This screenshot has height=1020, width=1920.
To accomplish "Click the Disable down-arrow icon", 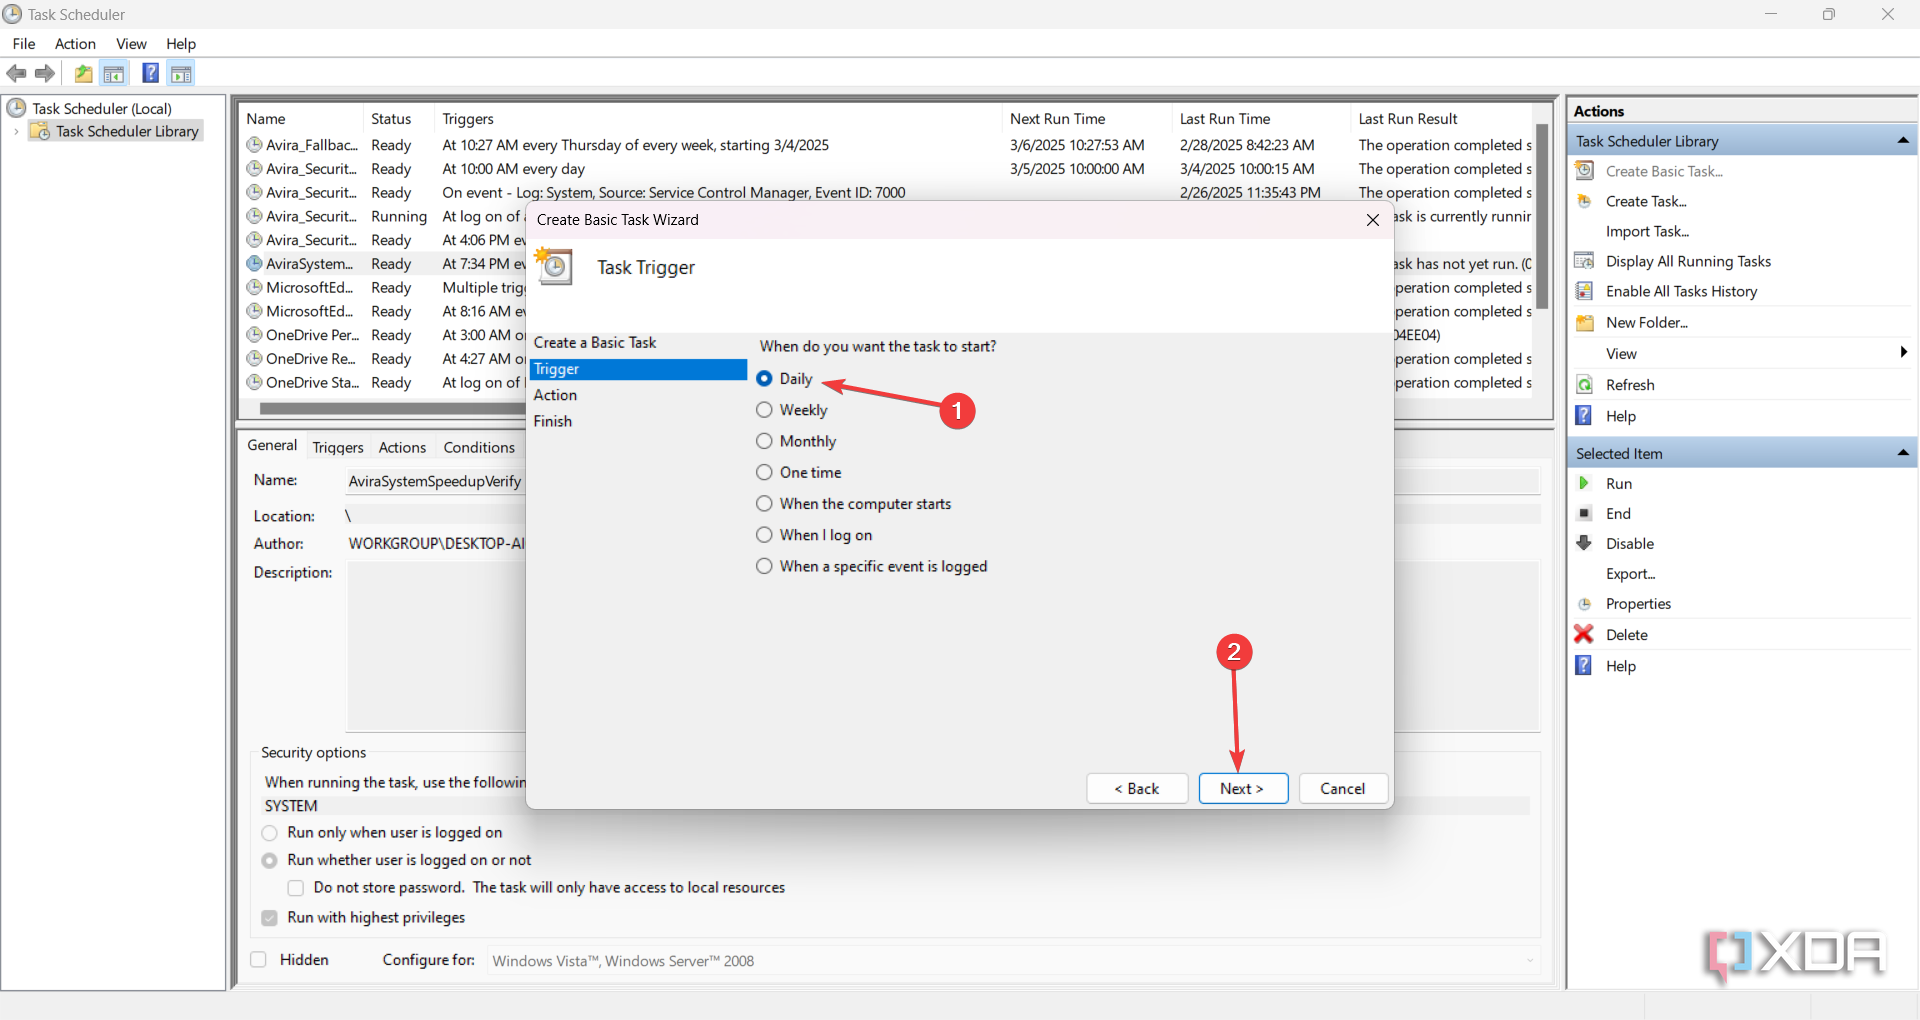I will click(x=1584, y=543).
